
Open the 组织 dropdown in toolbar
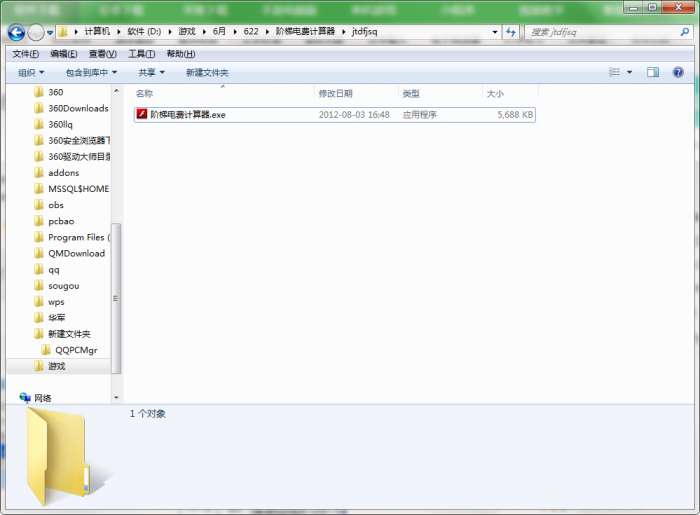[31, 72]
